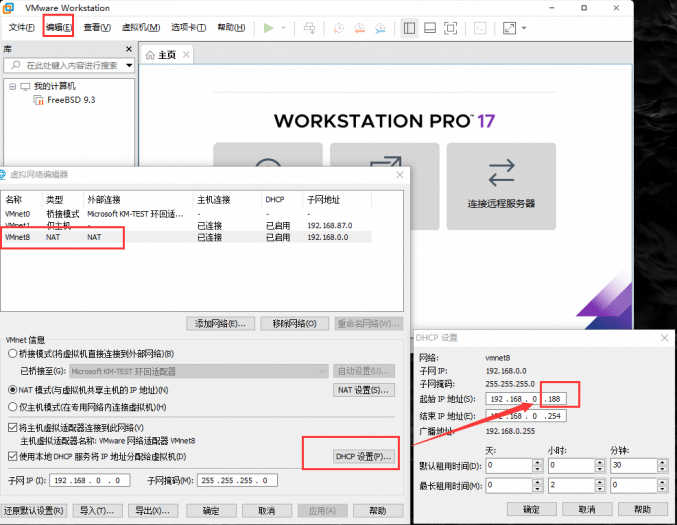Image resolution: width=677 pixels, height=525 pixels.
Task: Click the Send Ctrl+Alt+Del toolbar icon
Action: (x=309, y=28)
